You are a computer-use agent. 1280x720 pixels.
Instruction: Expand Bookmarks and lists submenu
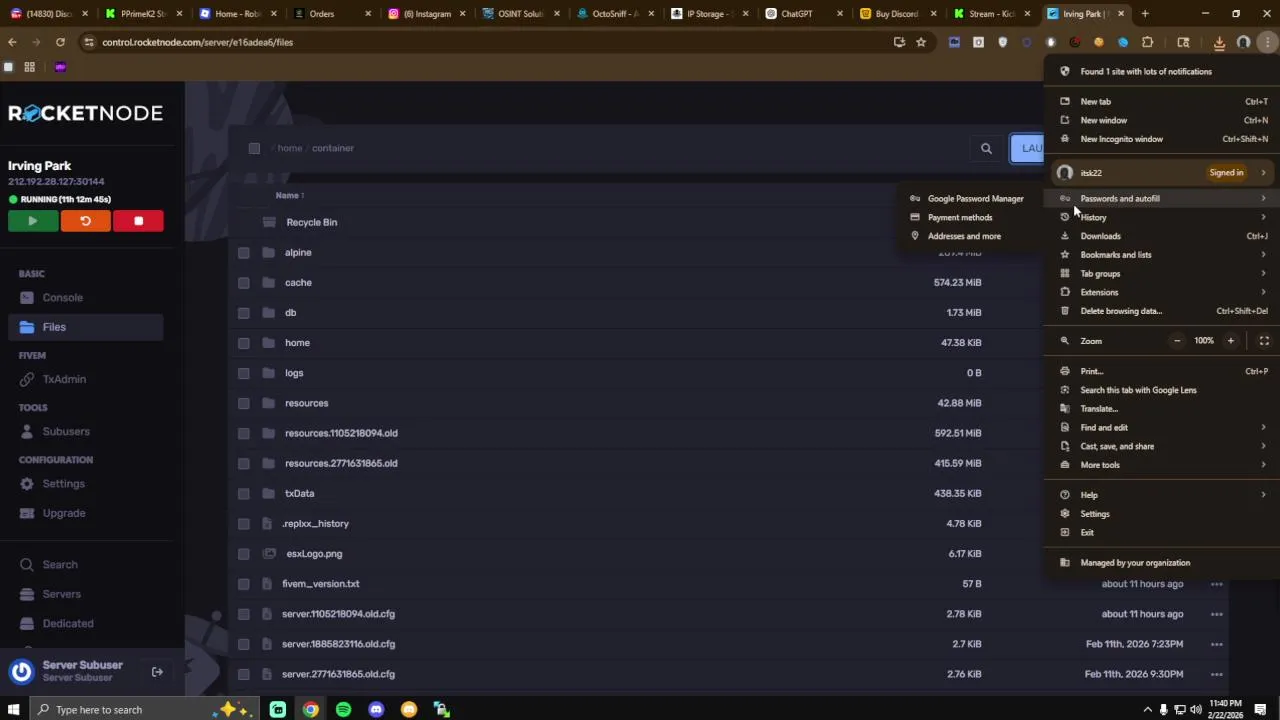click(x=1162, y=255)
